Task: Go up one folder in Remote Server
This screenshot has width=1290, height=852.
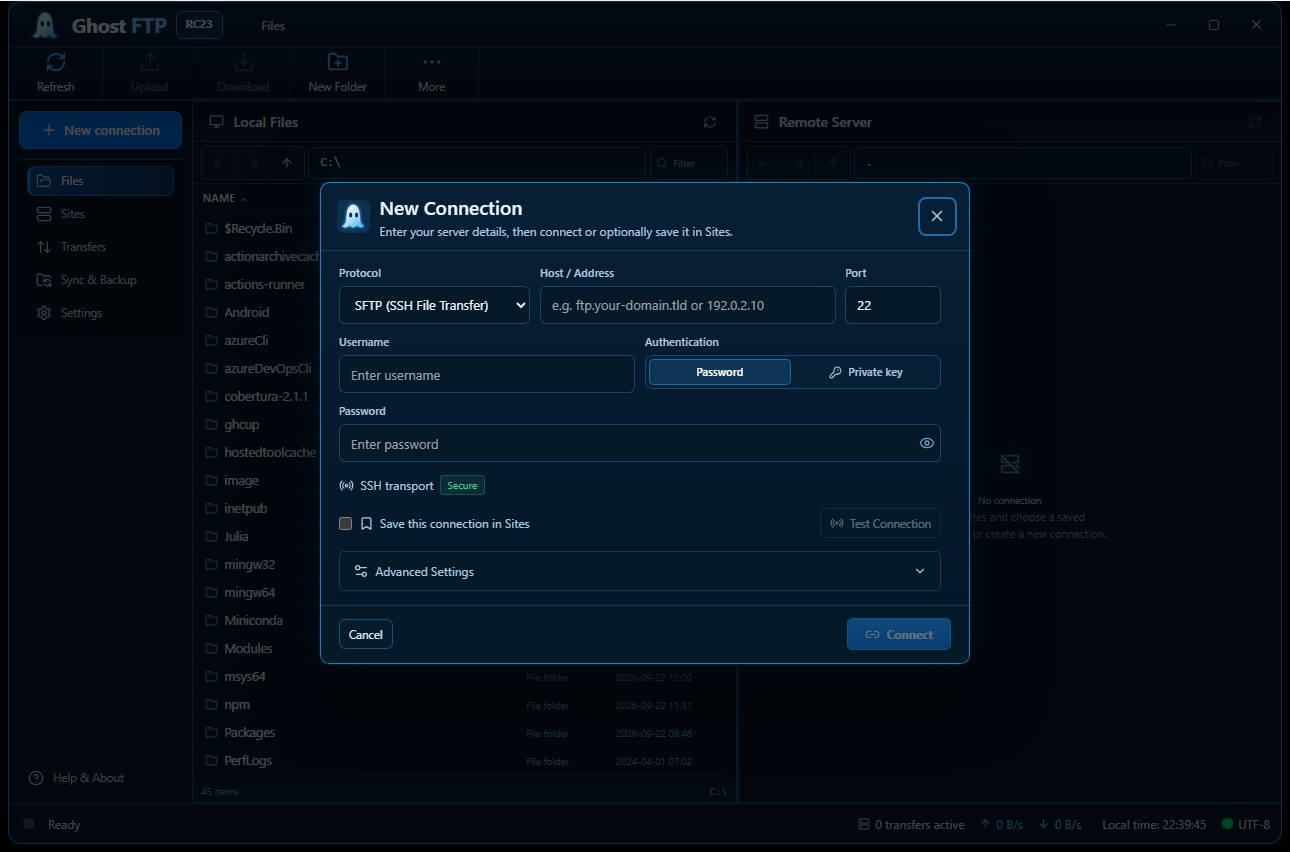Action: pyautogui.click(x=833, y=163)
